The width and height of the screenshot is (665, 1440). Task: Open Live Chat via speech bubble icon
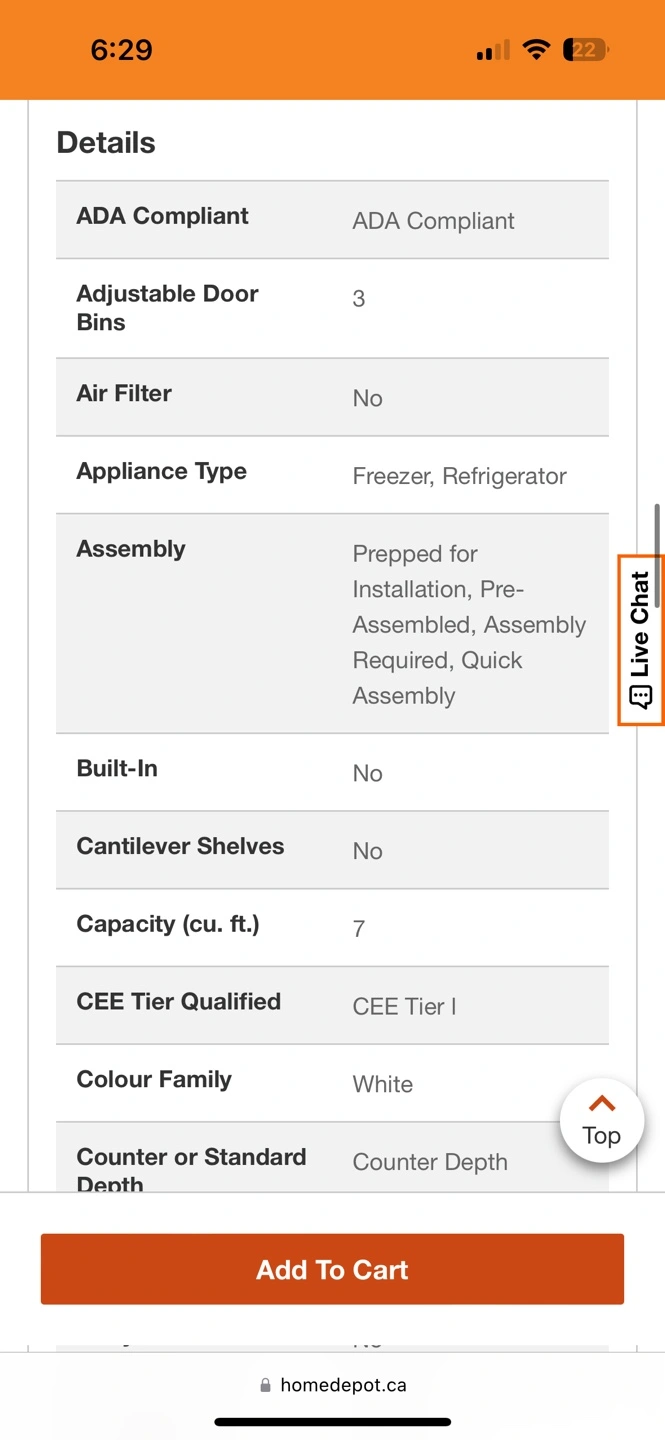(x=641, y=696)
